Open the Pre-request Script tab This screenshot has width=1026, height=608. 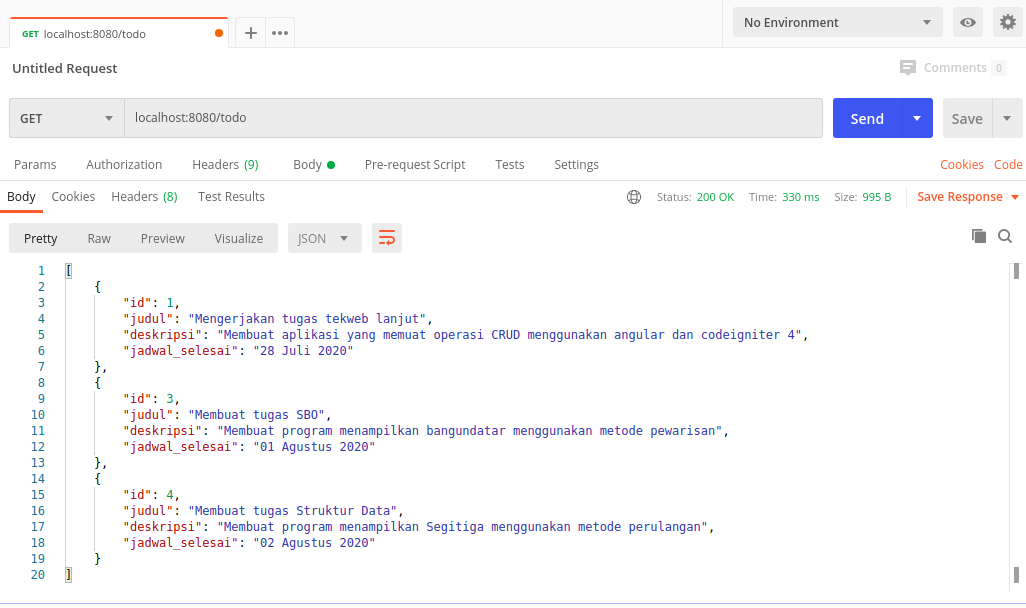pyautogui.click(x=415, y=165)
